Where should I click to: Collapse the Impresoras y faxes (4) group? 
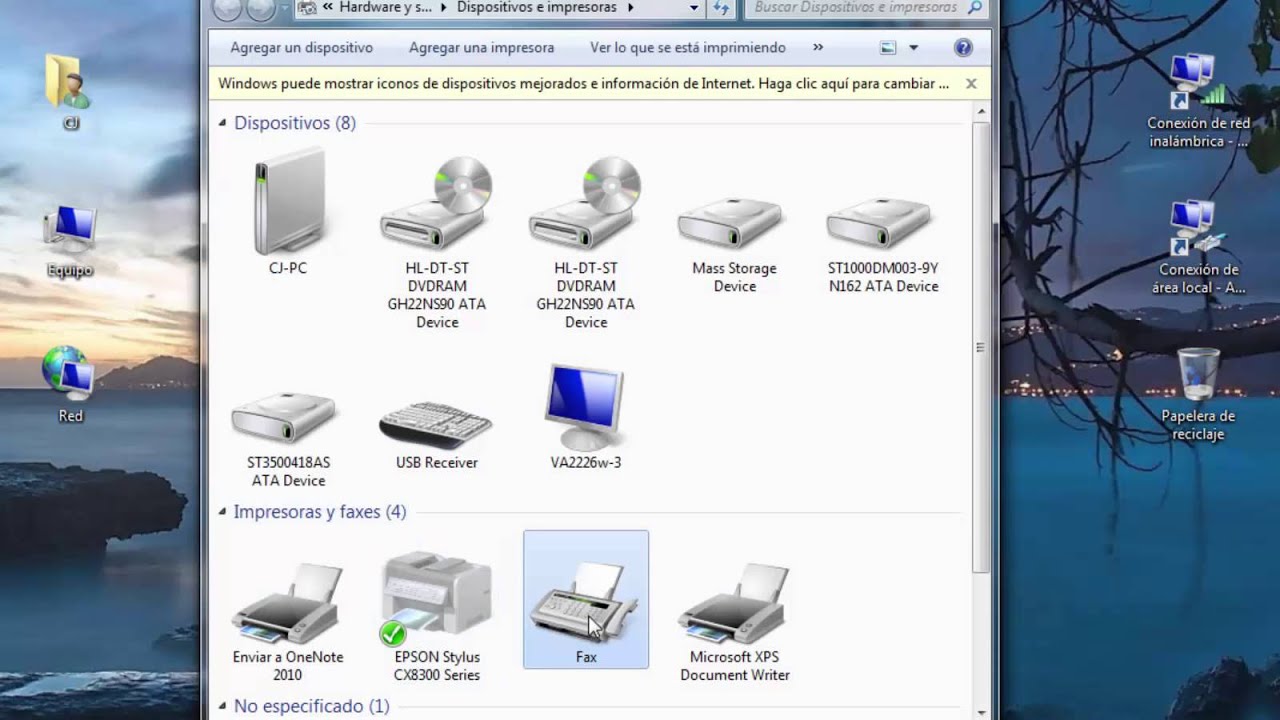(x=222, y=512)
